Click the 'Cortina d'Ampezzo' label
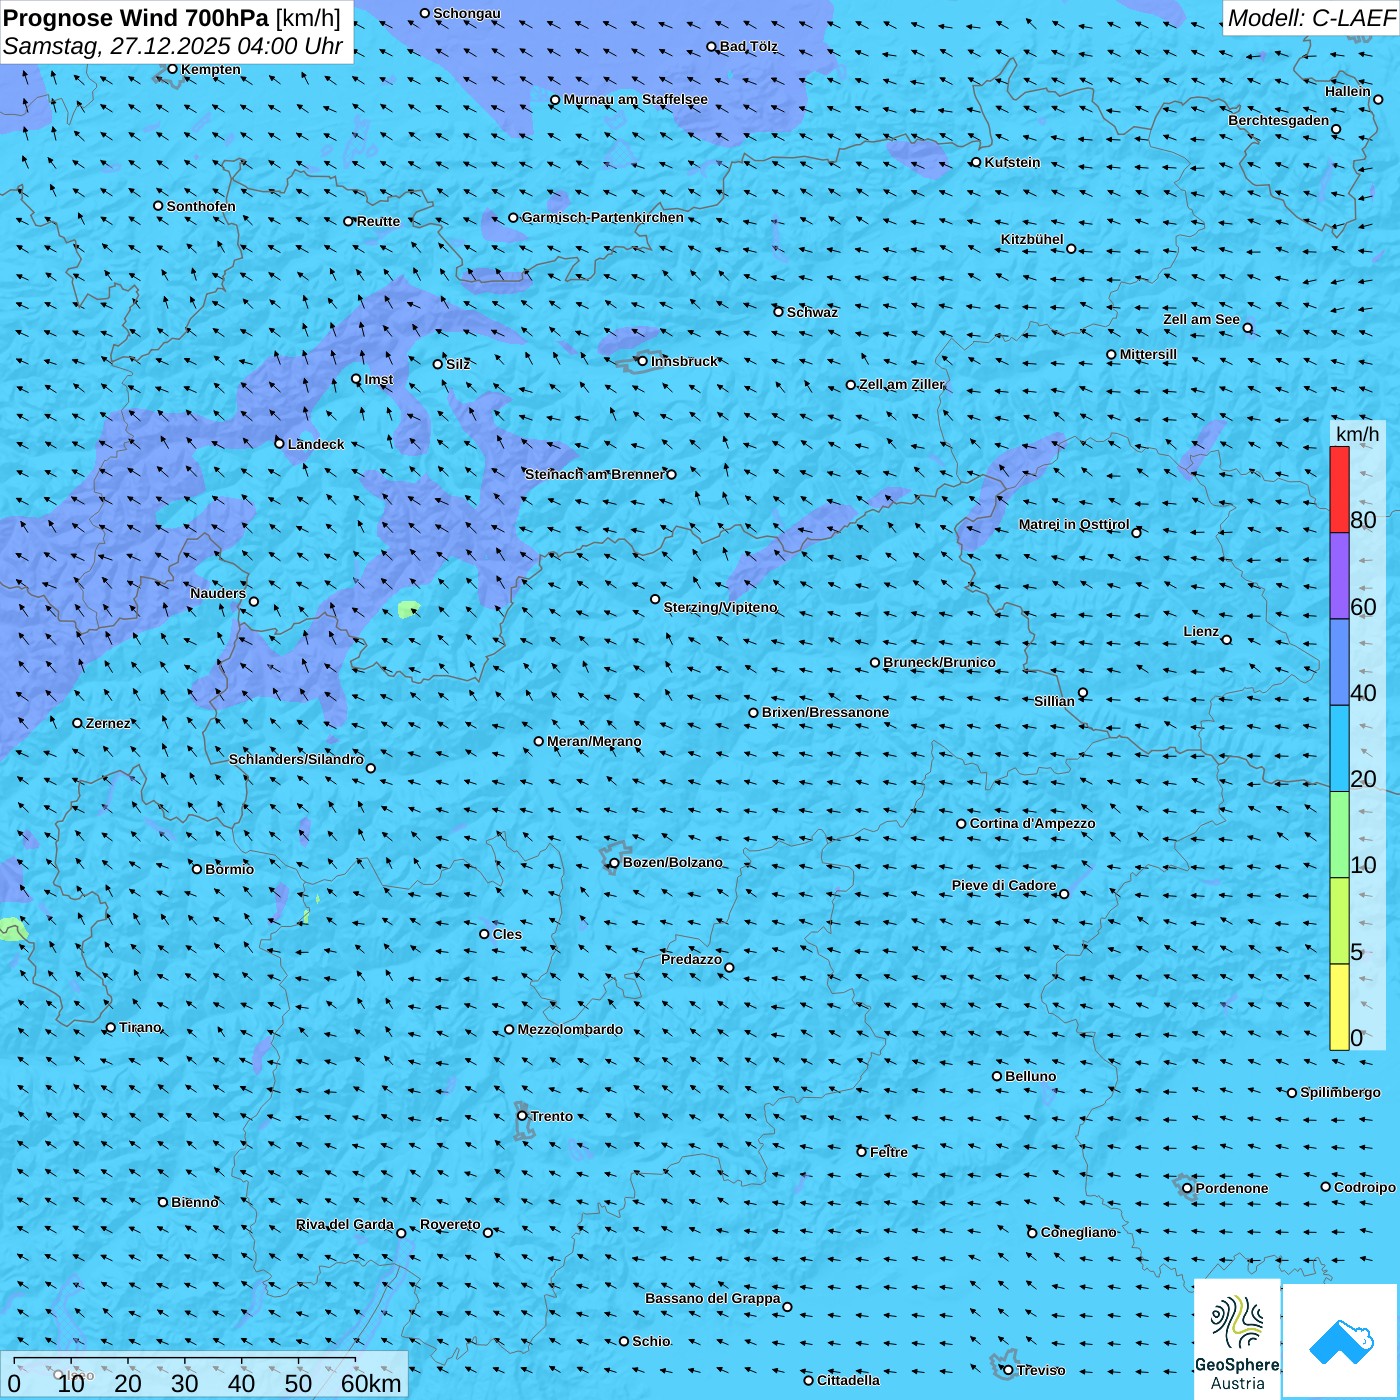Image resolution: width=1400 pixels, height=1400 pixels. click(1032, 823)
